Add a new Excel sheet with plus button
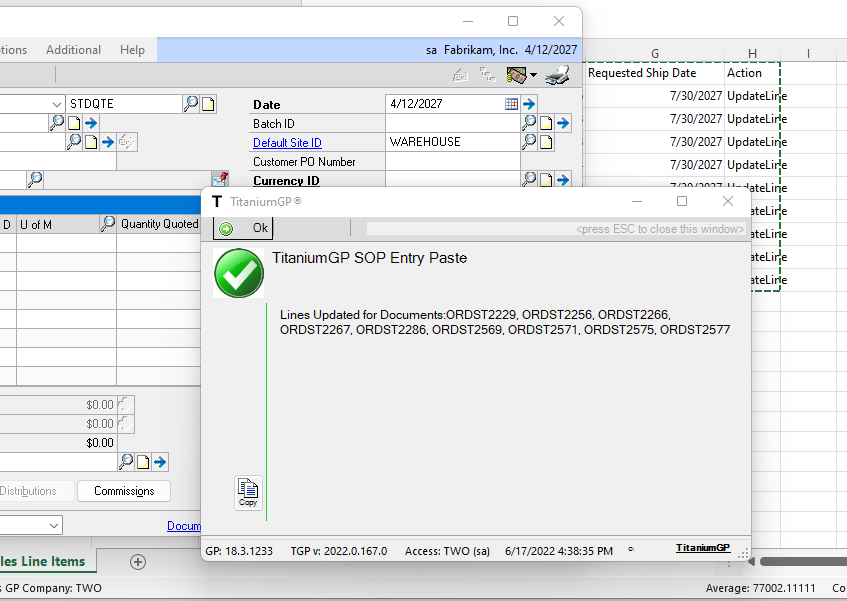The image size is (847, 601). tap(138, 562)
